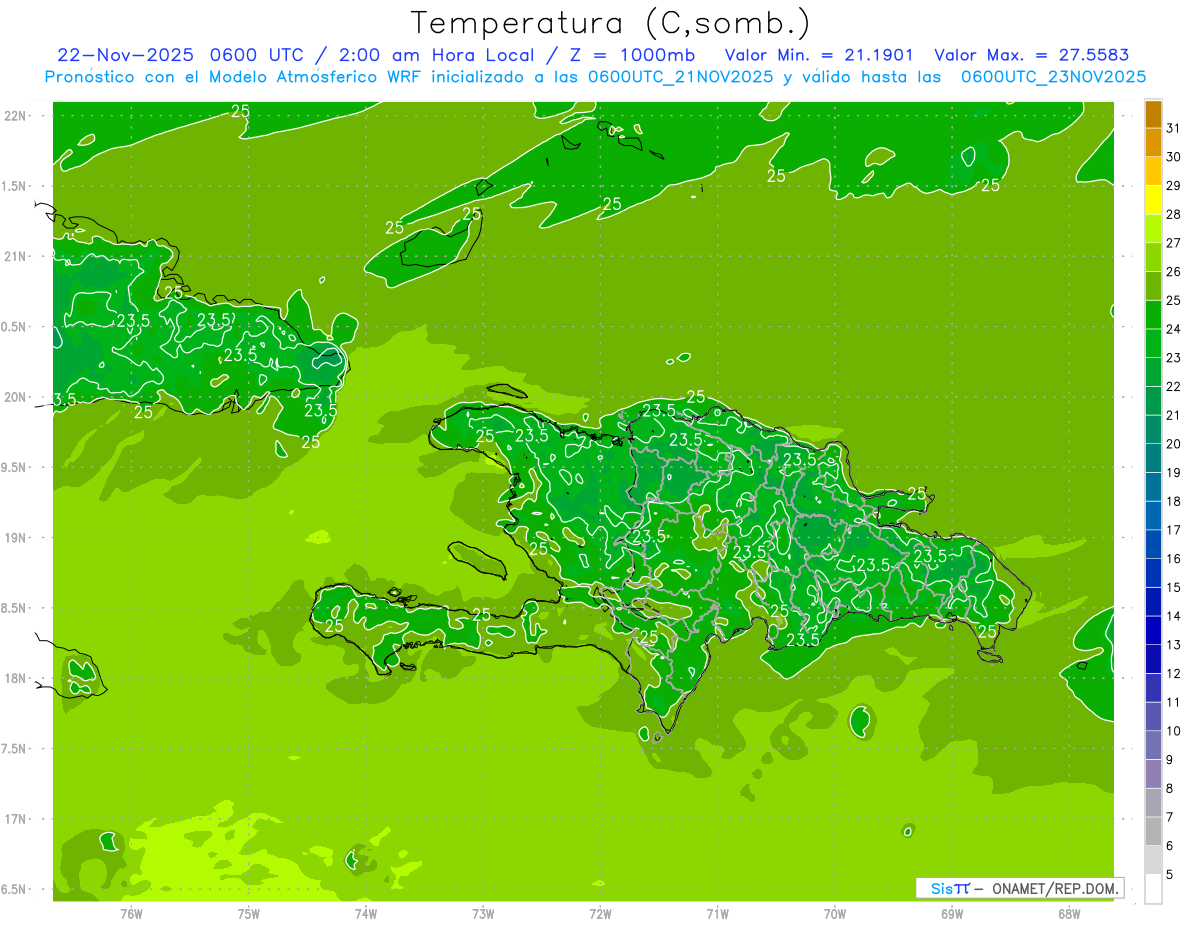Click the '74W' longitude axis label
Viewport: 1200px width, 927px height.
pos(366,914)
